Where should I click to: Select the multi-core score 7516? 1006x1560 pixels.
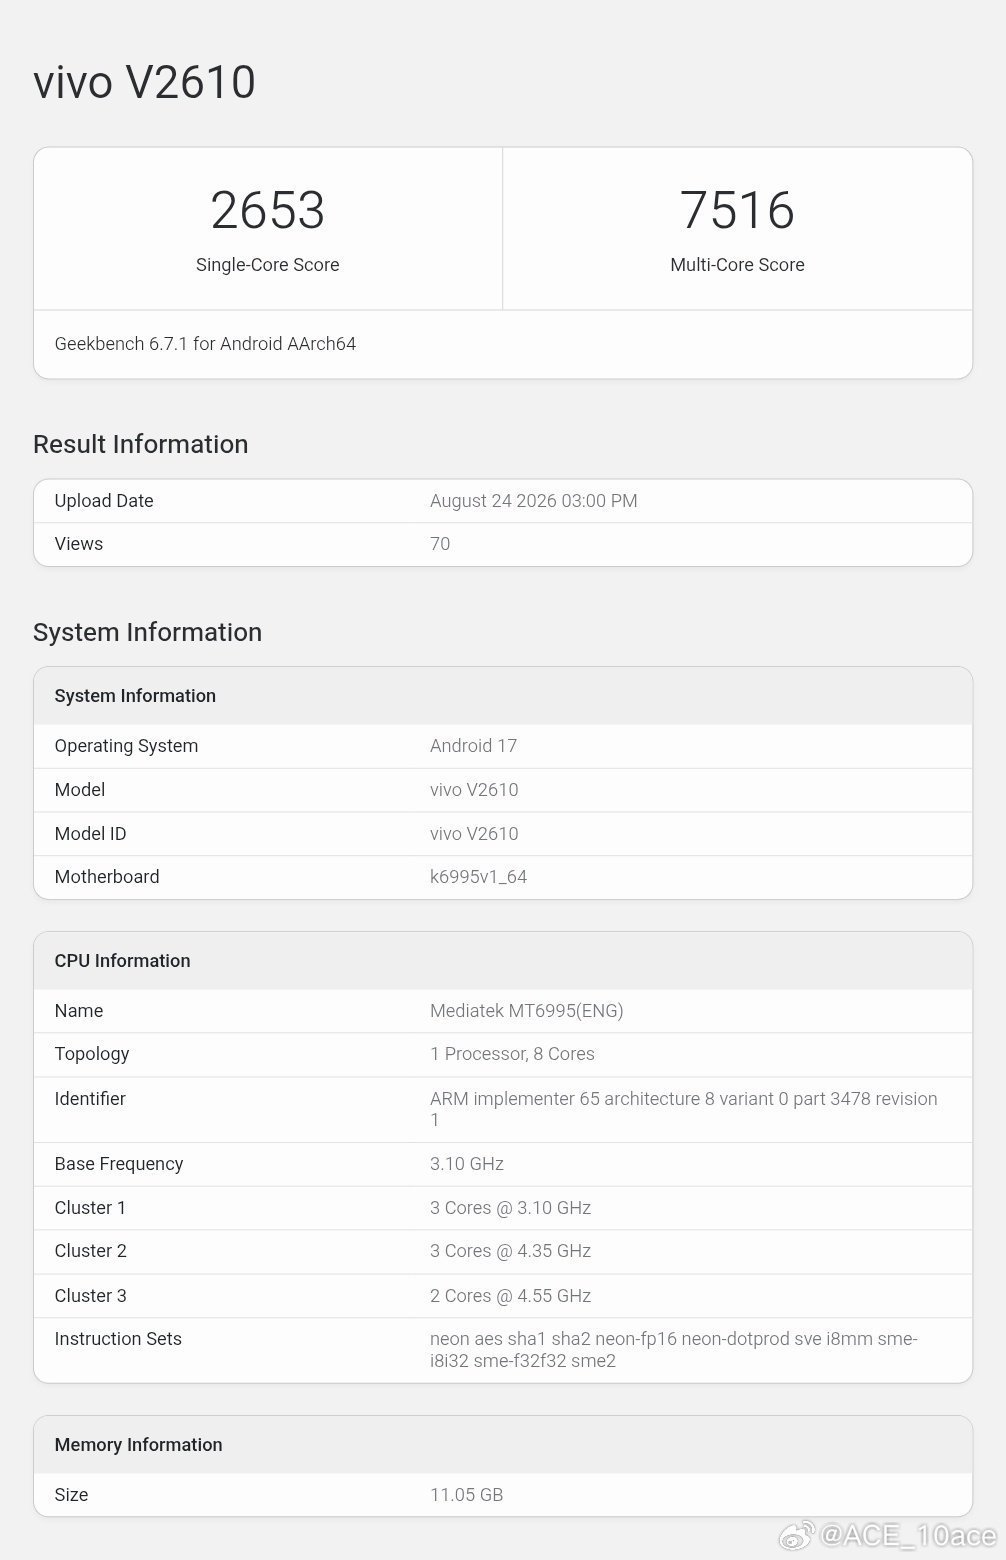click(x=737, y=210)
